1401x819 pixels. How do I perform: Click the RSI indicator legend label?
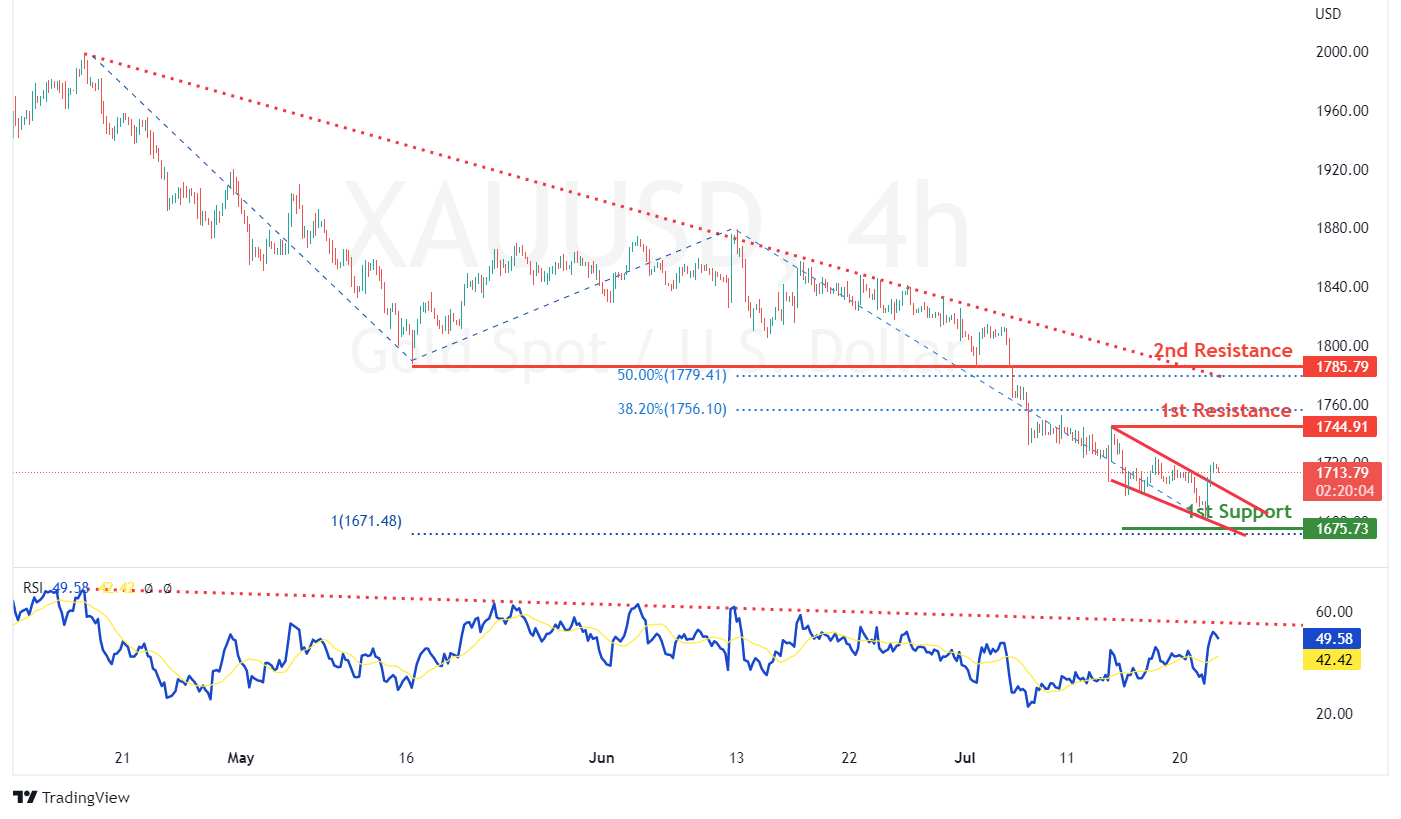pos(32,588)
